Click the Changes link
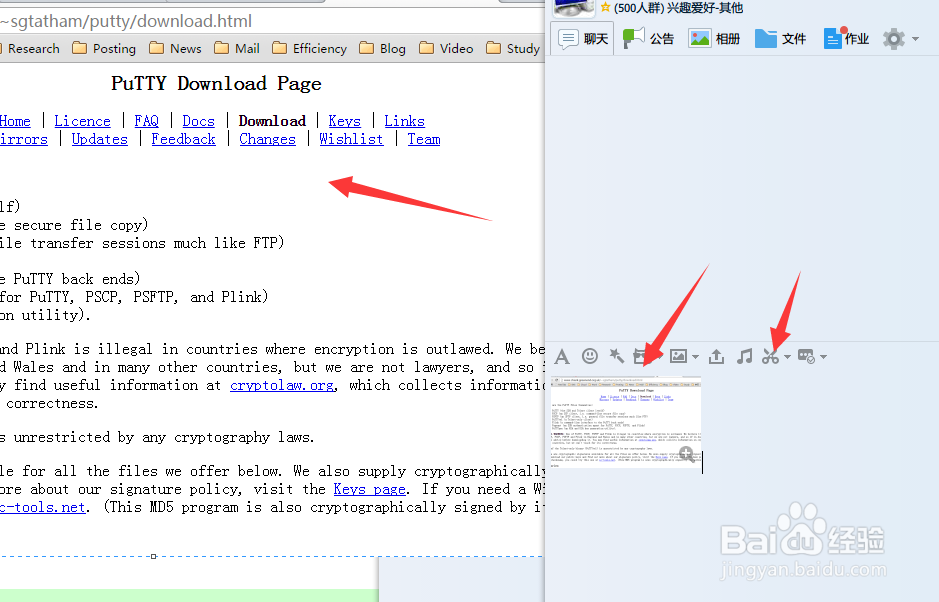 (268, 139)
